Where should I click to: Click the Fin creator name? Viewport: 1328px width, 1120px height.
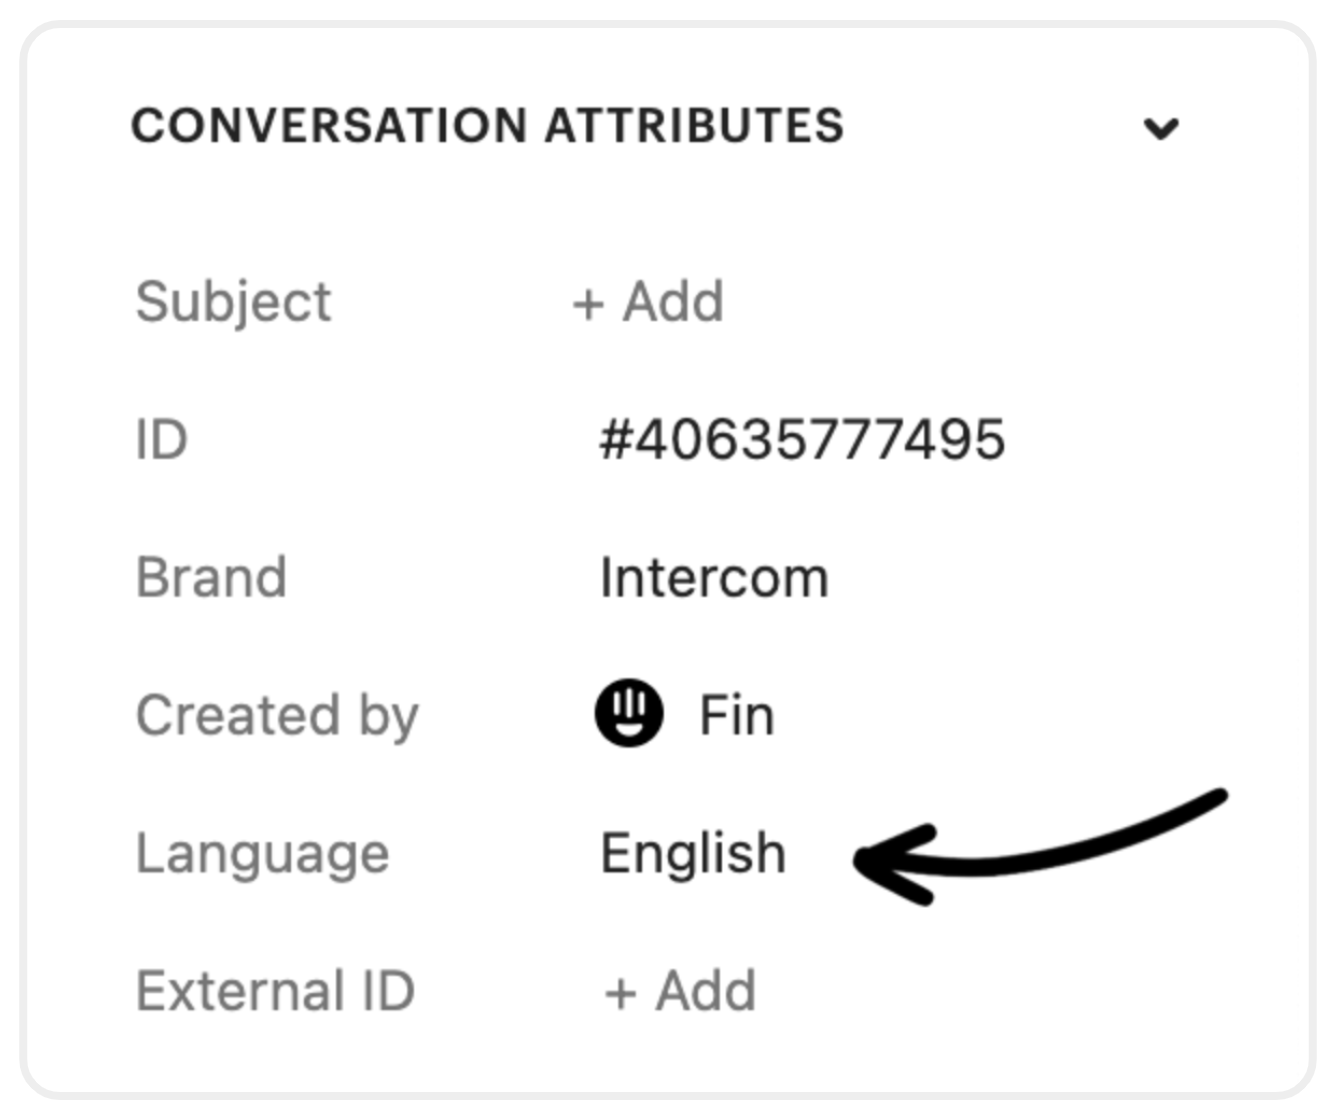click(x=737, y=716)
